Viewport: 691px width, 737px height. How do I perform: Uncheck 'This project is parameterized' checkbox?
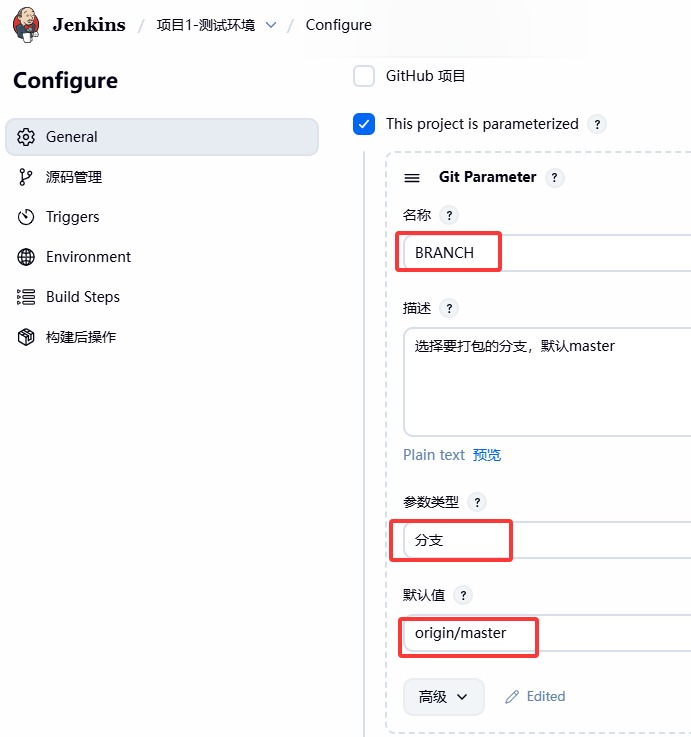pyautogui.click(x=364, y=124)
